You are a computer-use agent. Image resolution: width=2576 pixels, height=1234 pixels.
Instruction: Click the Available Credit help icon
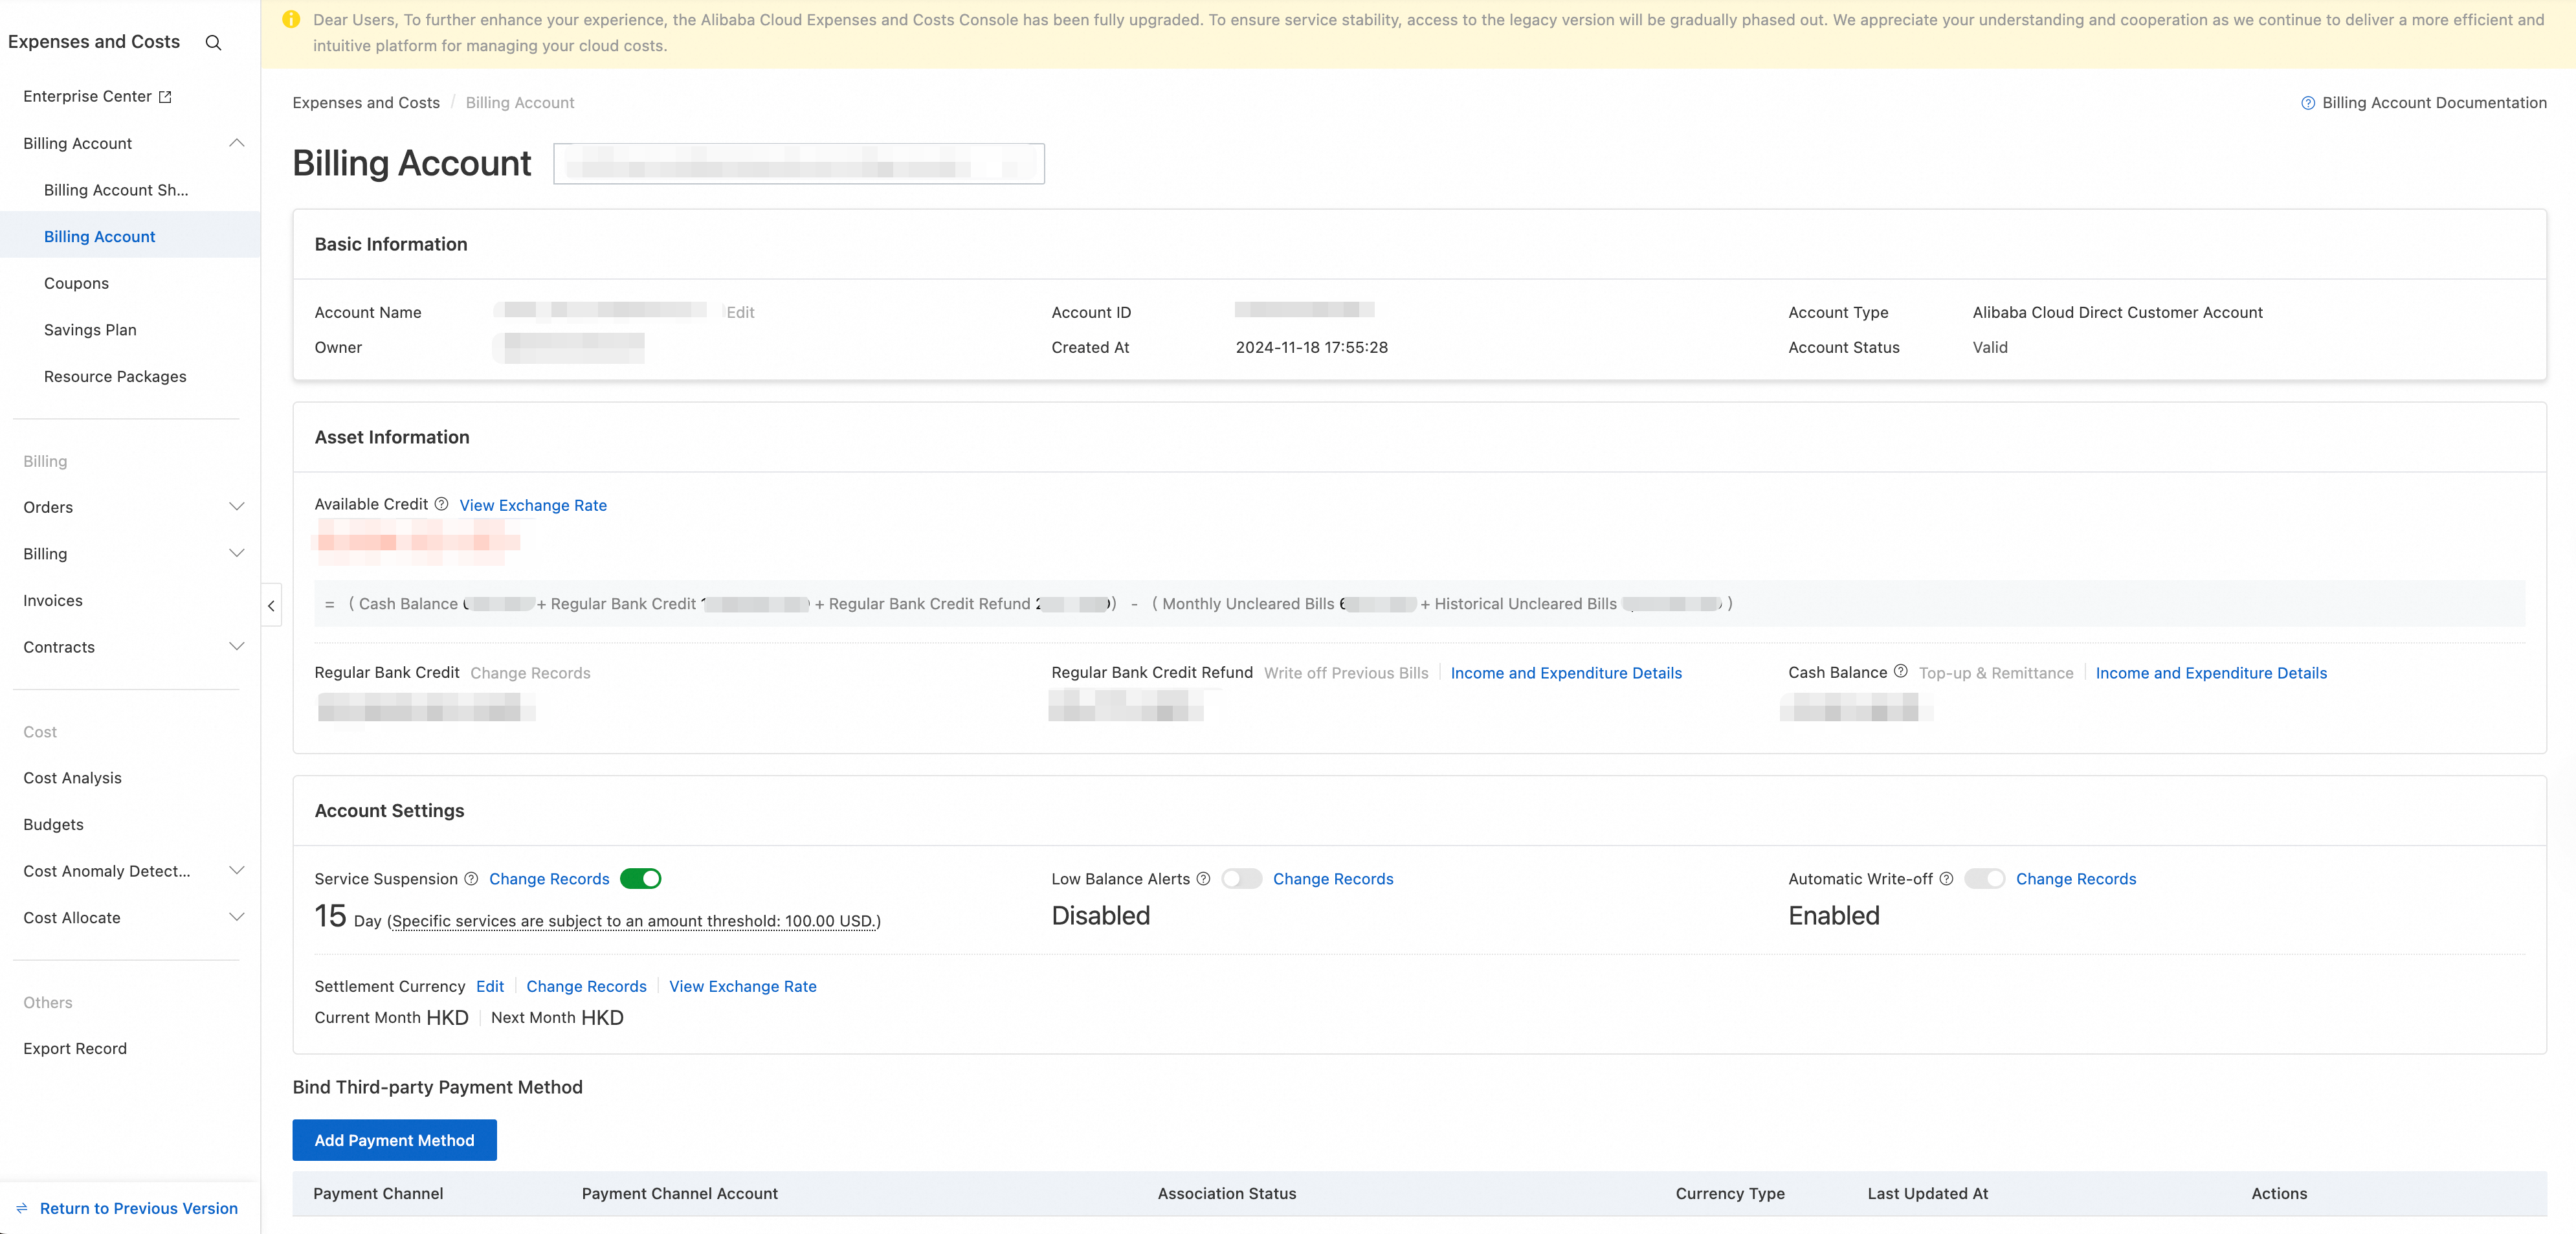click(441, 504)
